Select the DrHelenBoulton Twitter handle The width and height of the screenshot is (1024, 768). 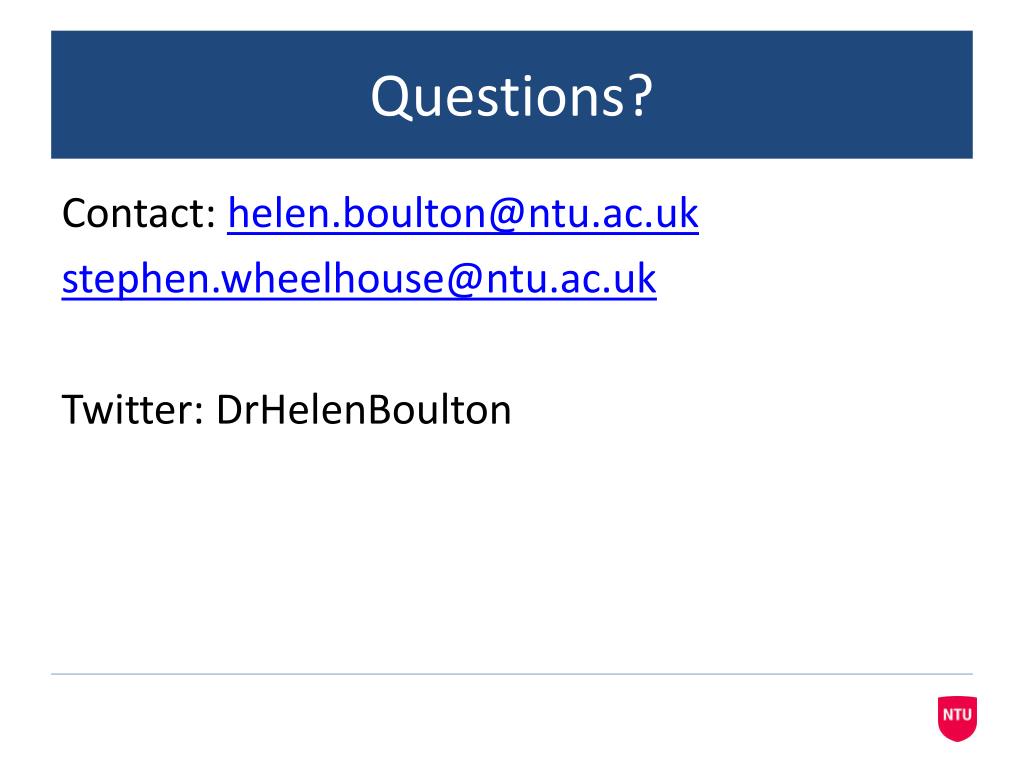pyautogui.click(x=364, y=410)
